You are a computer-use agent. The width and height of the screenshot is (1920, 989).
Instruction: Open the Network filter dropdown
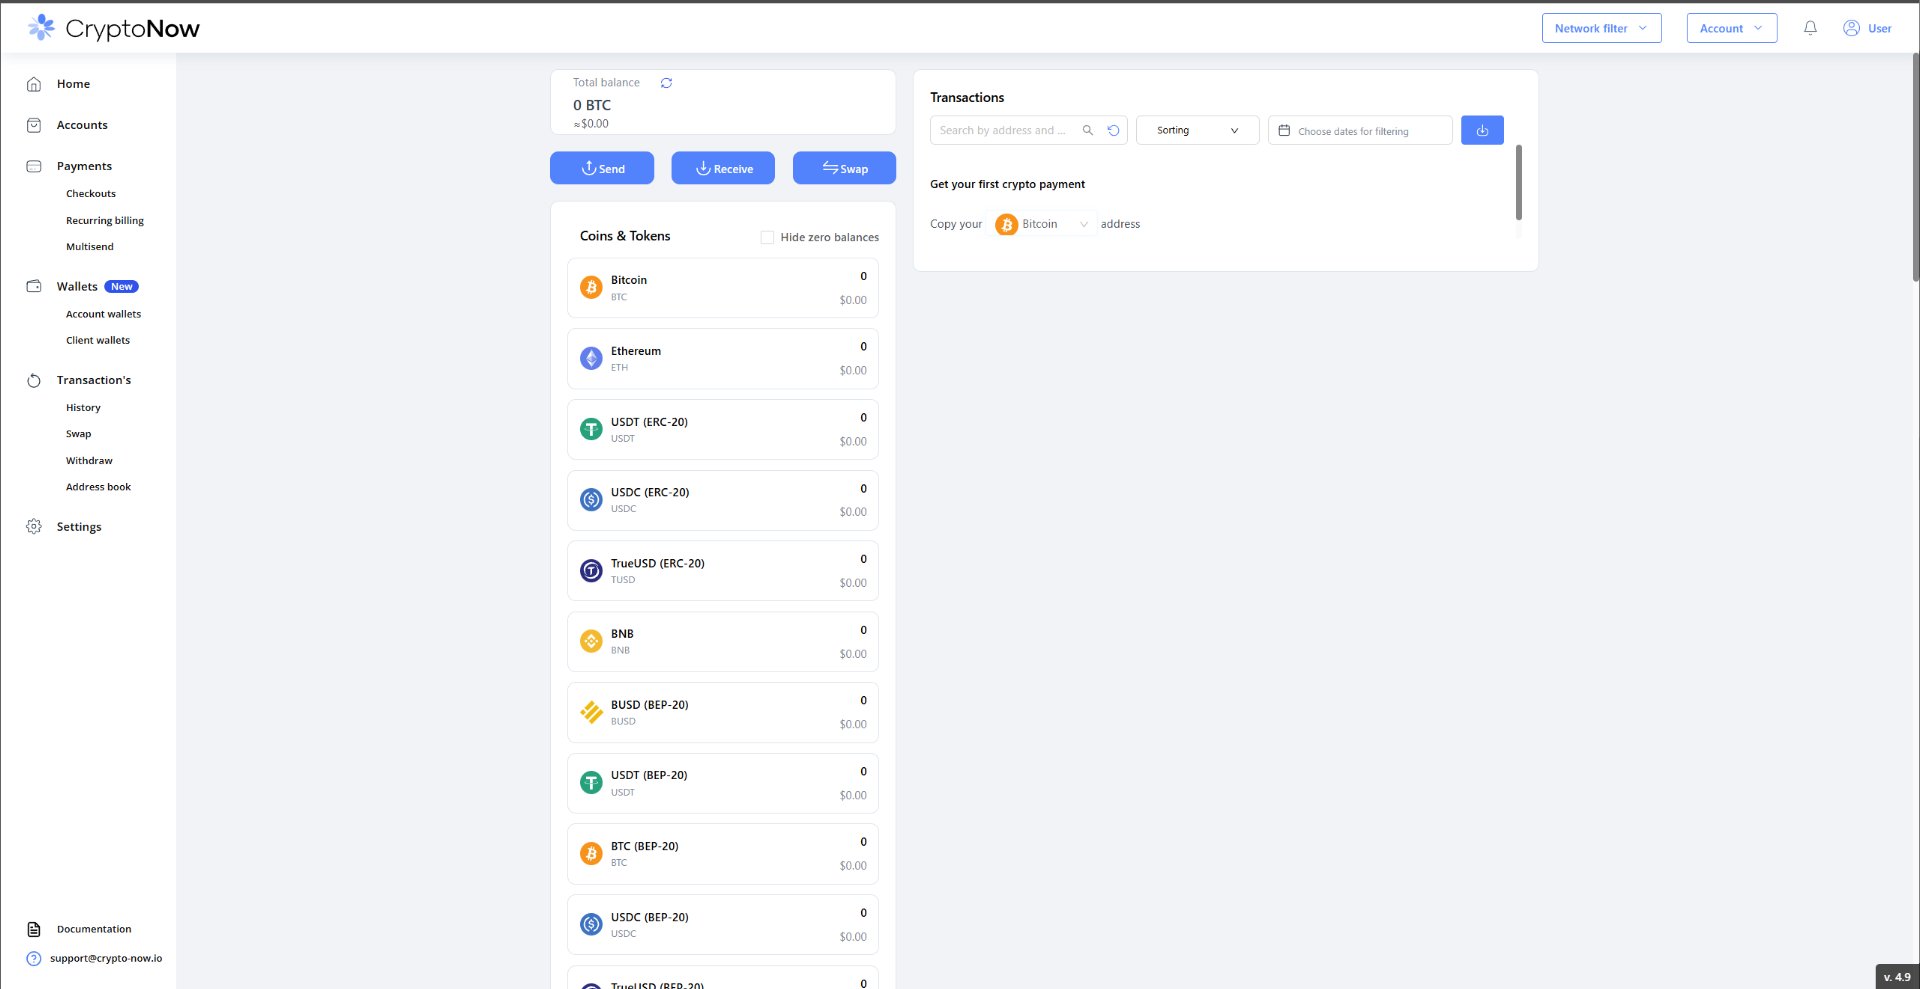click(1601, 28)
